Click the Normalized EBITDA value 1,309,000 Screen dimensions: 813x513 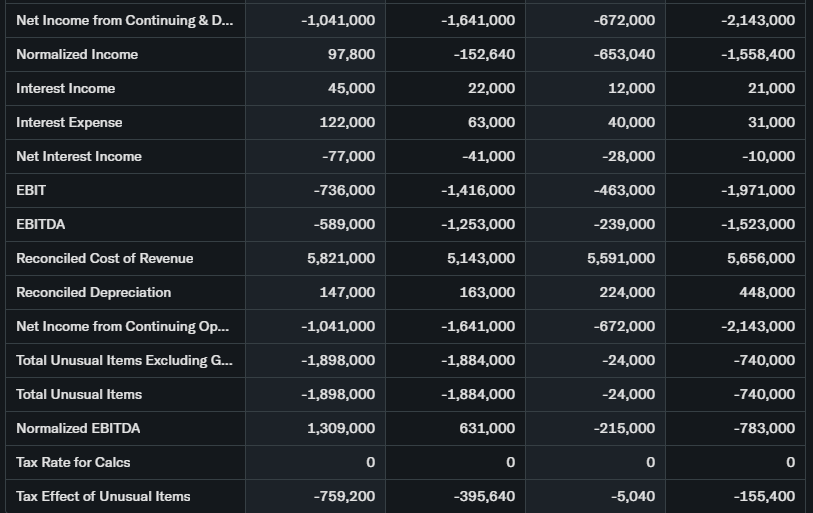(341, 428)
